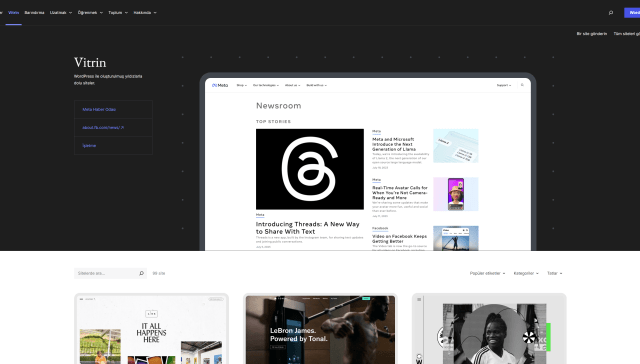Screen dimensions: 640x364
Task: Open the about.fb.com/news external link
Action: pos(103,127)
